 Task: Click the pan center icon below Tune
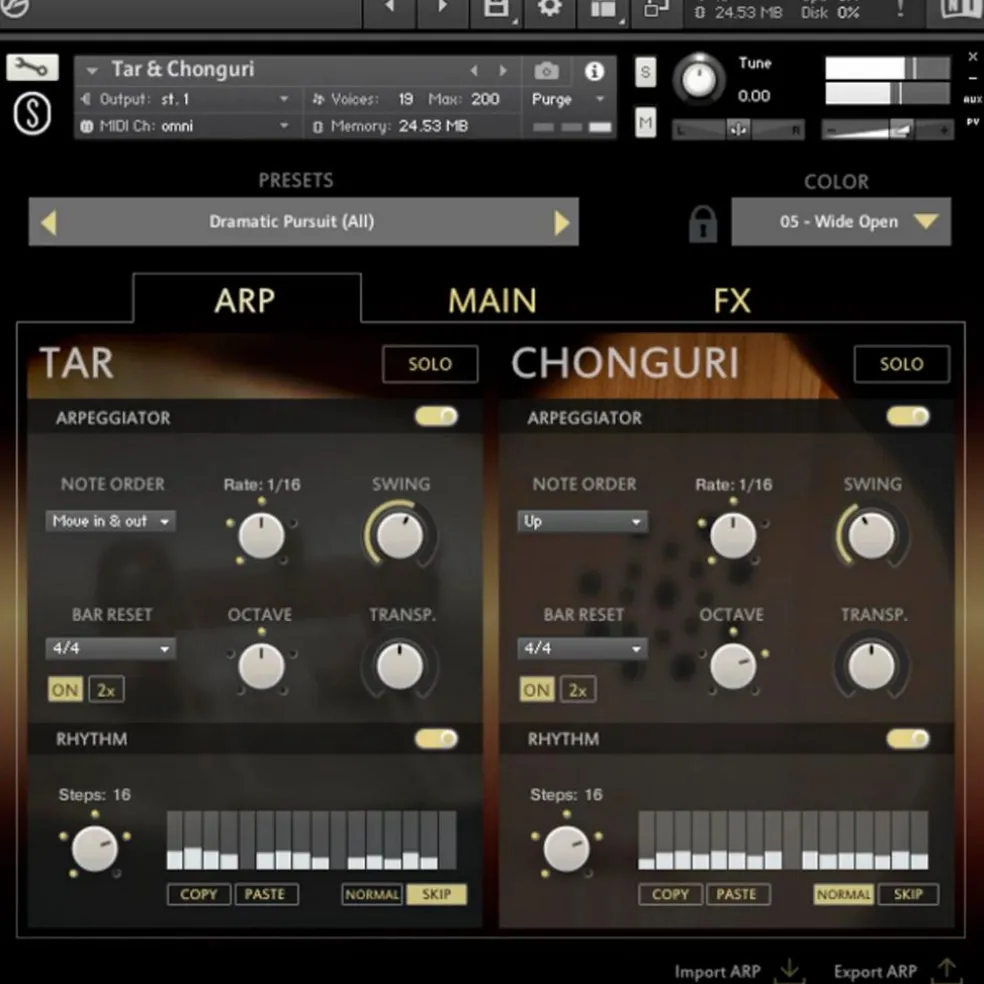tap(738, 129)
